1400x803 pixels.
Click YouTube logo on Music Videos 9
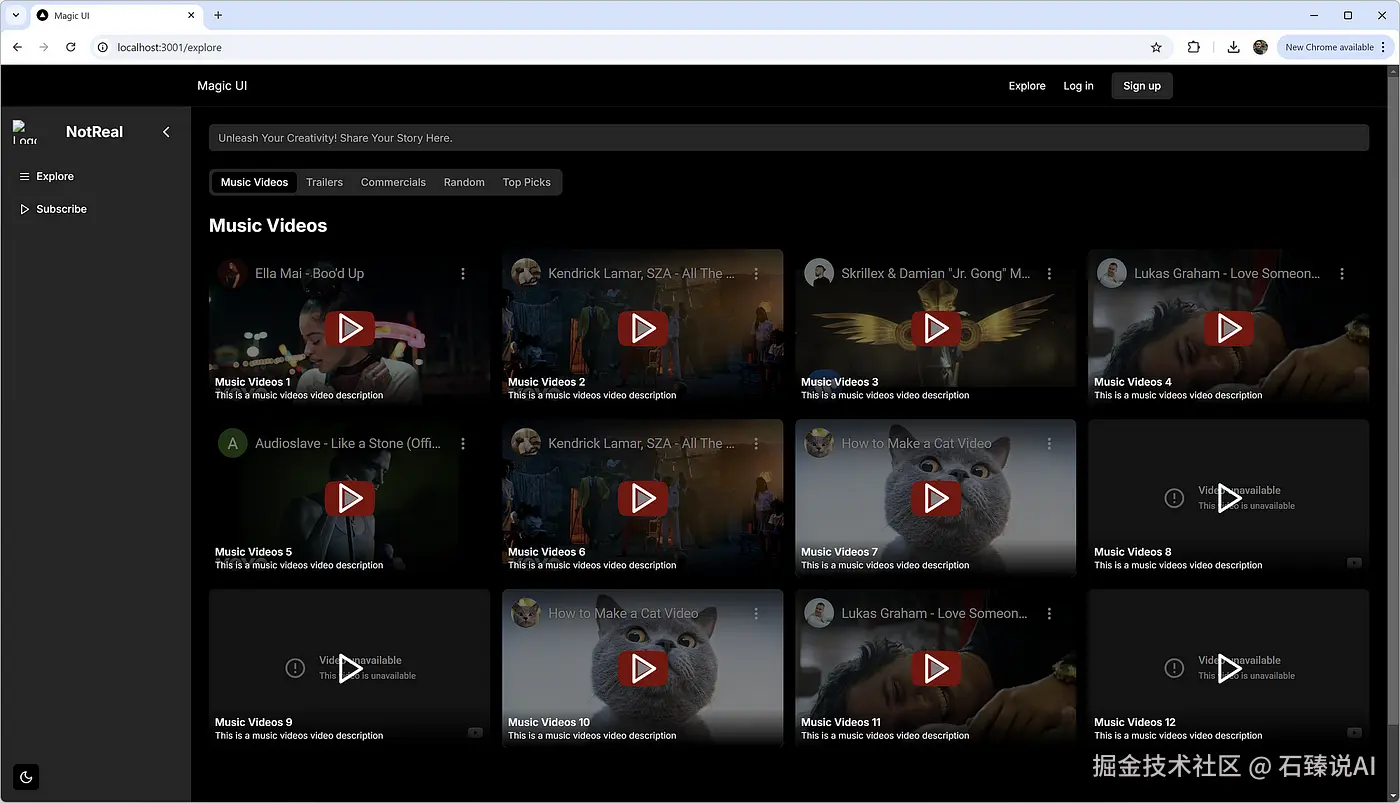pyautogui.click(x=475, y=732)
